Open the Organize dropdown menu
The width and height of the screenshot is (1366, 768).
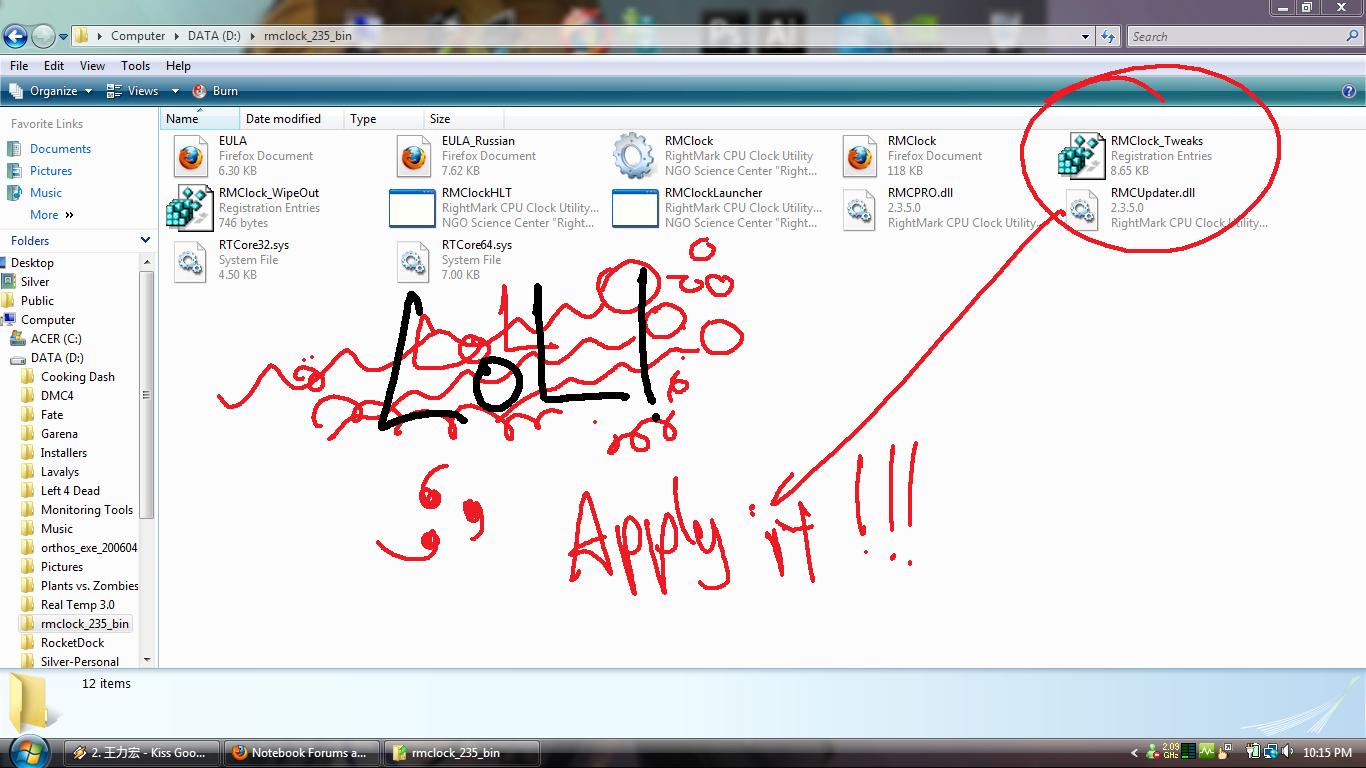coord(50,91)
